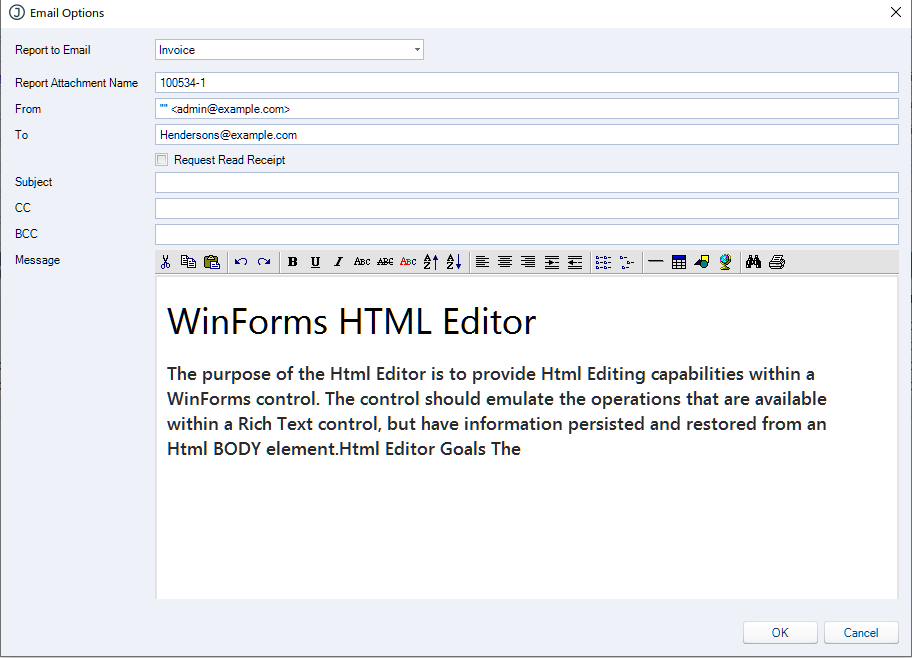Center-align the message text
Viewport: 912px width, 658px height.
pyautogui.click(x=505, y=262)
